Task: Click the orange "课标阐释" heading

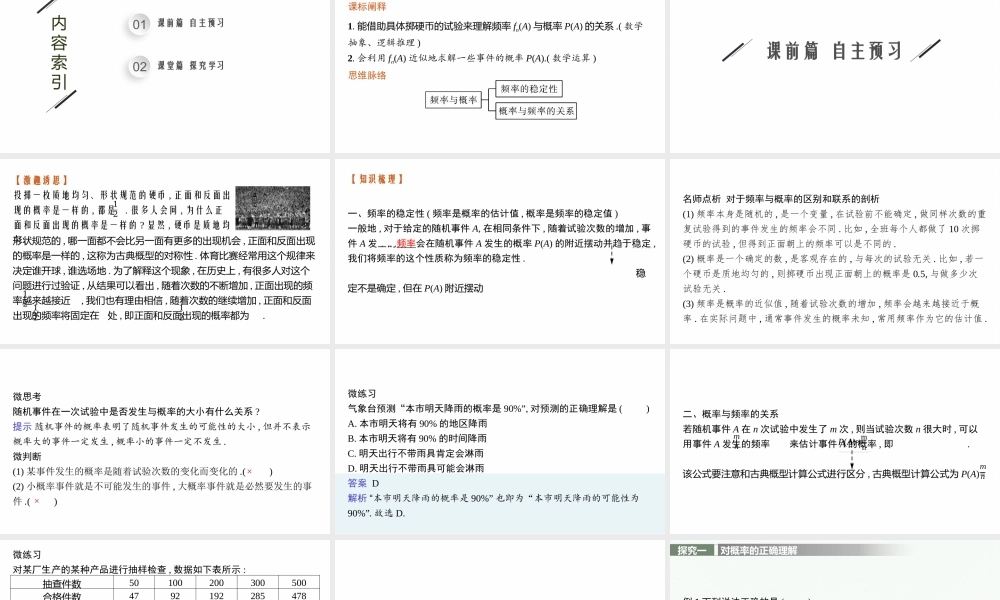Action: click(367, 6)
